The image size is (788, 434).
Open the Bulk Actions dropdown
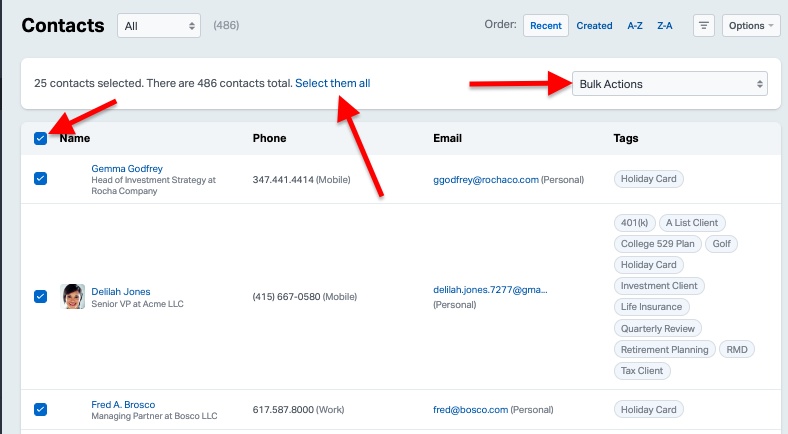669,84
